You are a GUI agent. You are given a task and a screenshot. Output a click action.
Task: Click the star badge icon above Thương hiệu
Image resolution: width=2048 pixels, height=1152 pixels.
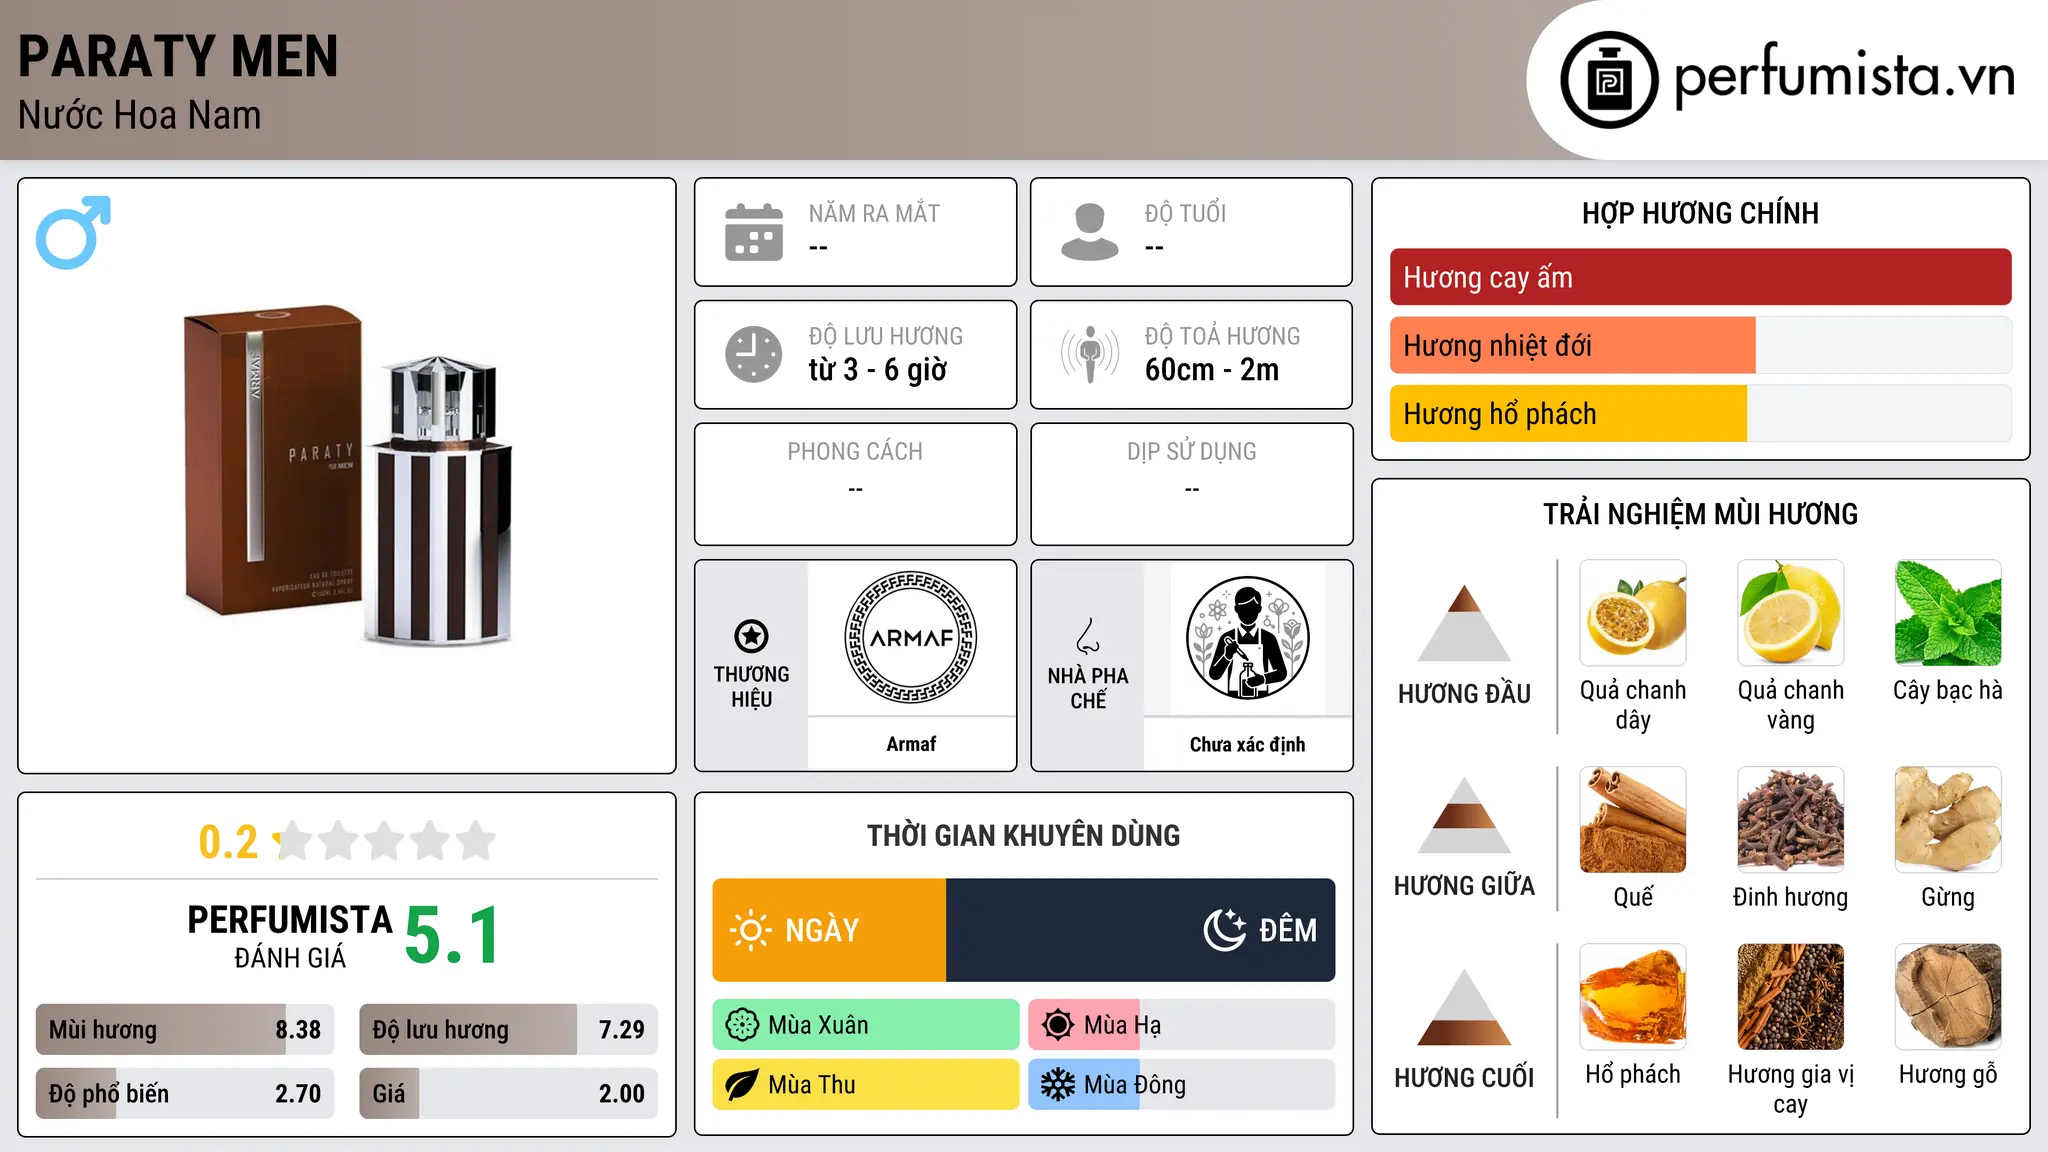click(751, 636)
